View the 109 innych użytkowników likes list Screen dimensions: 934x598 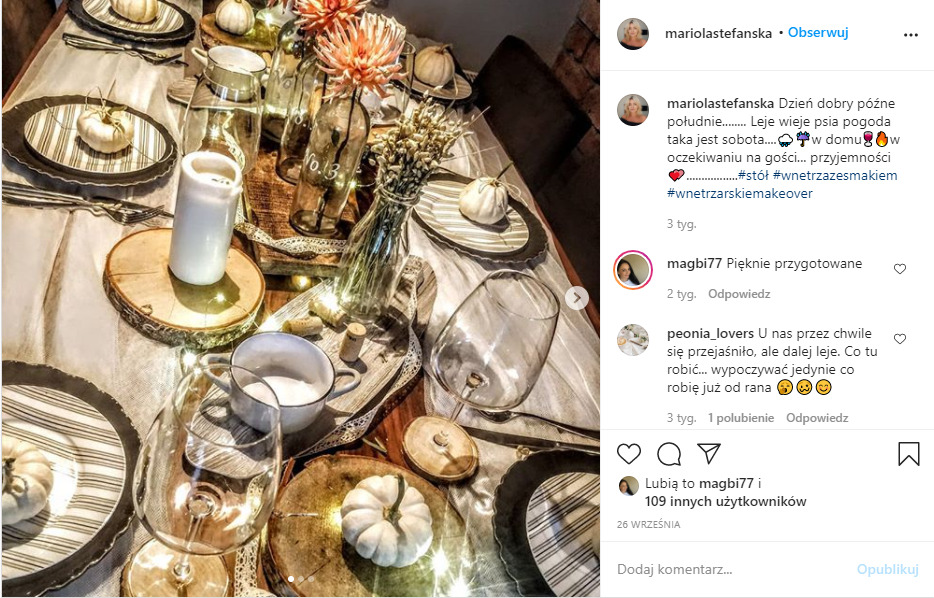(725, 502)
